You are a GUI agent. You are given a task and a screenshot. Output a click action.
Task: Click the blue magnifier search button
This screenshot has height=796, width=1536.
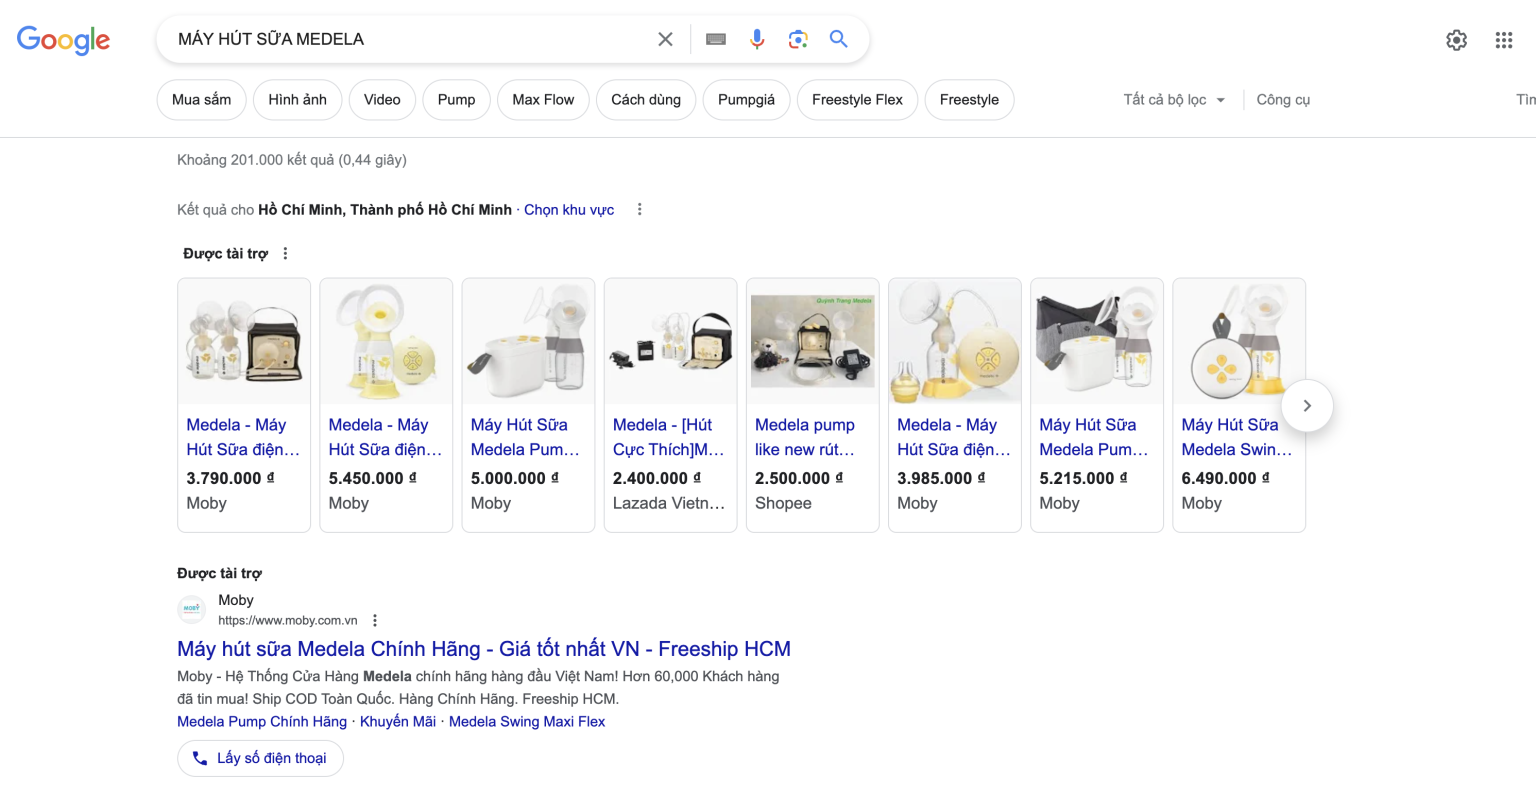pos(839,39)
